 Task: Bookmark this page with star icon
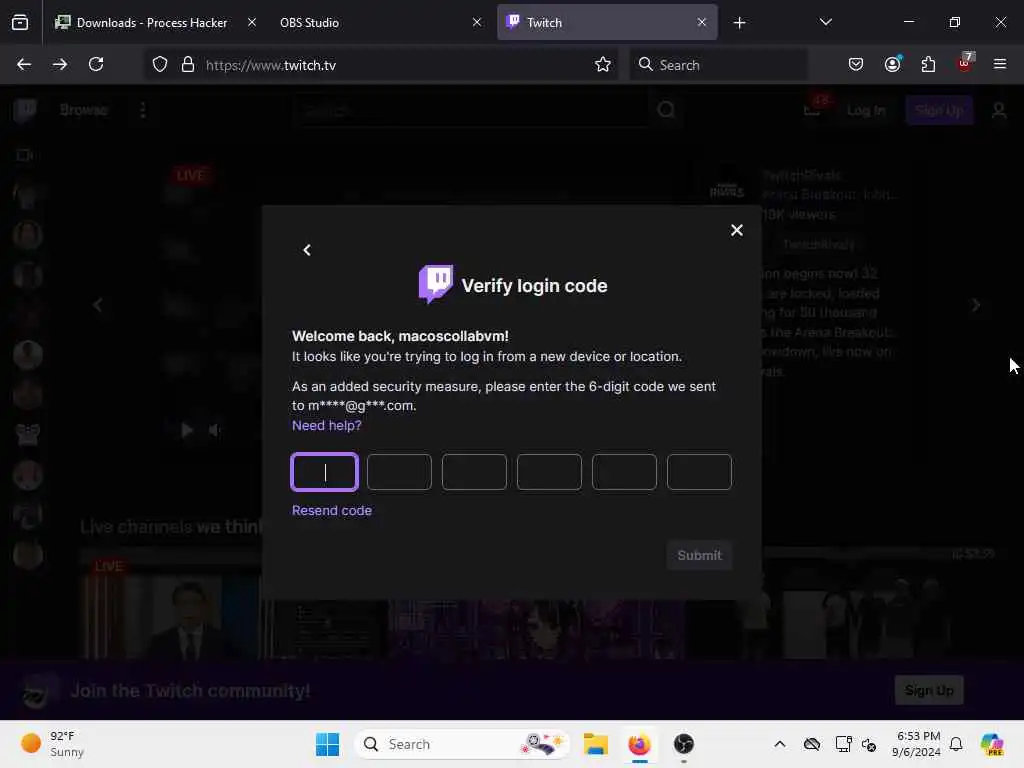pos(603,65)
